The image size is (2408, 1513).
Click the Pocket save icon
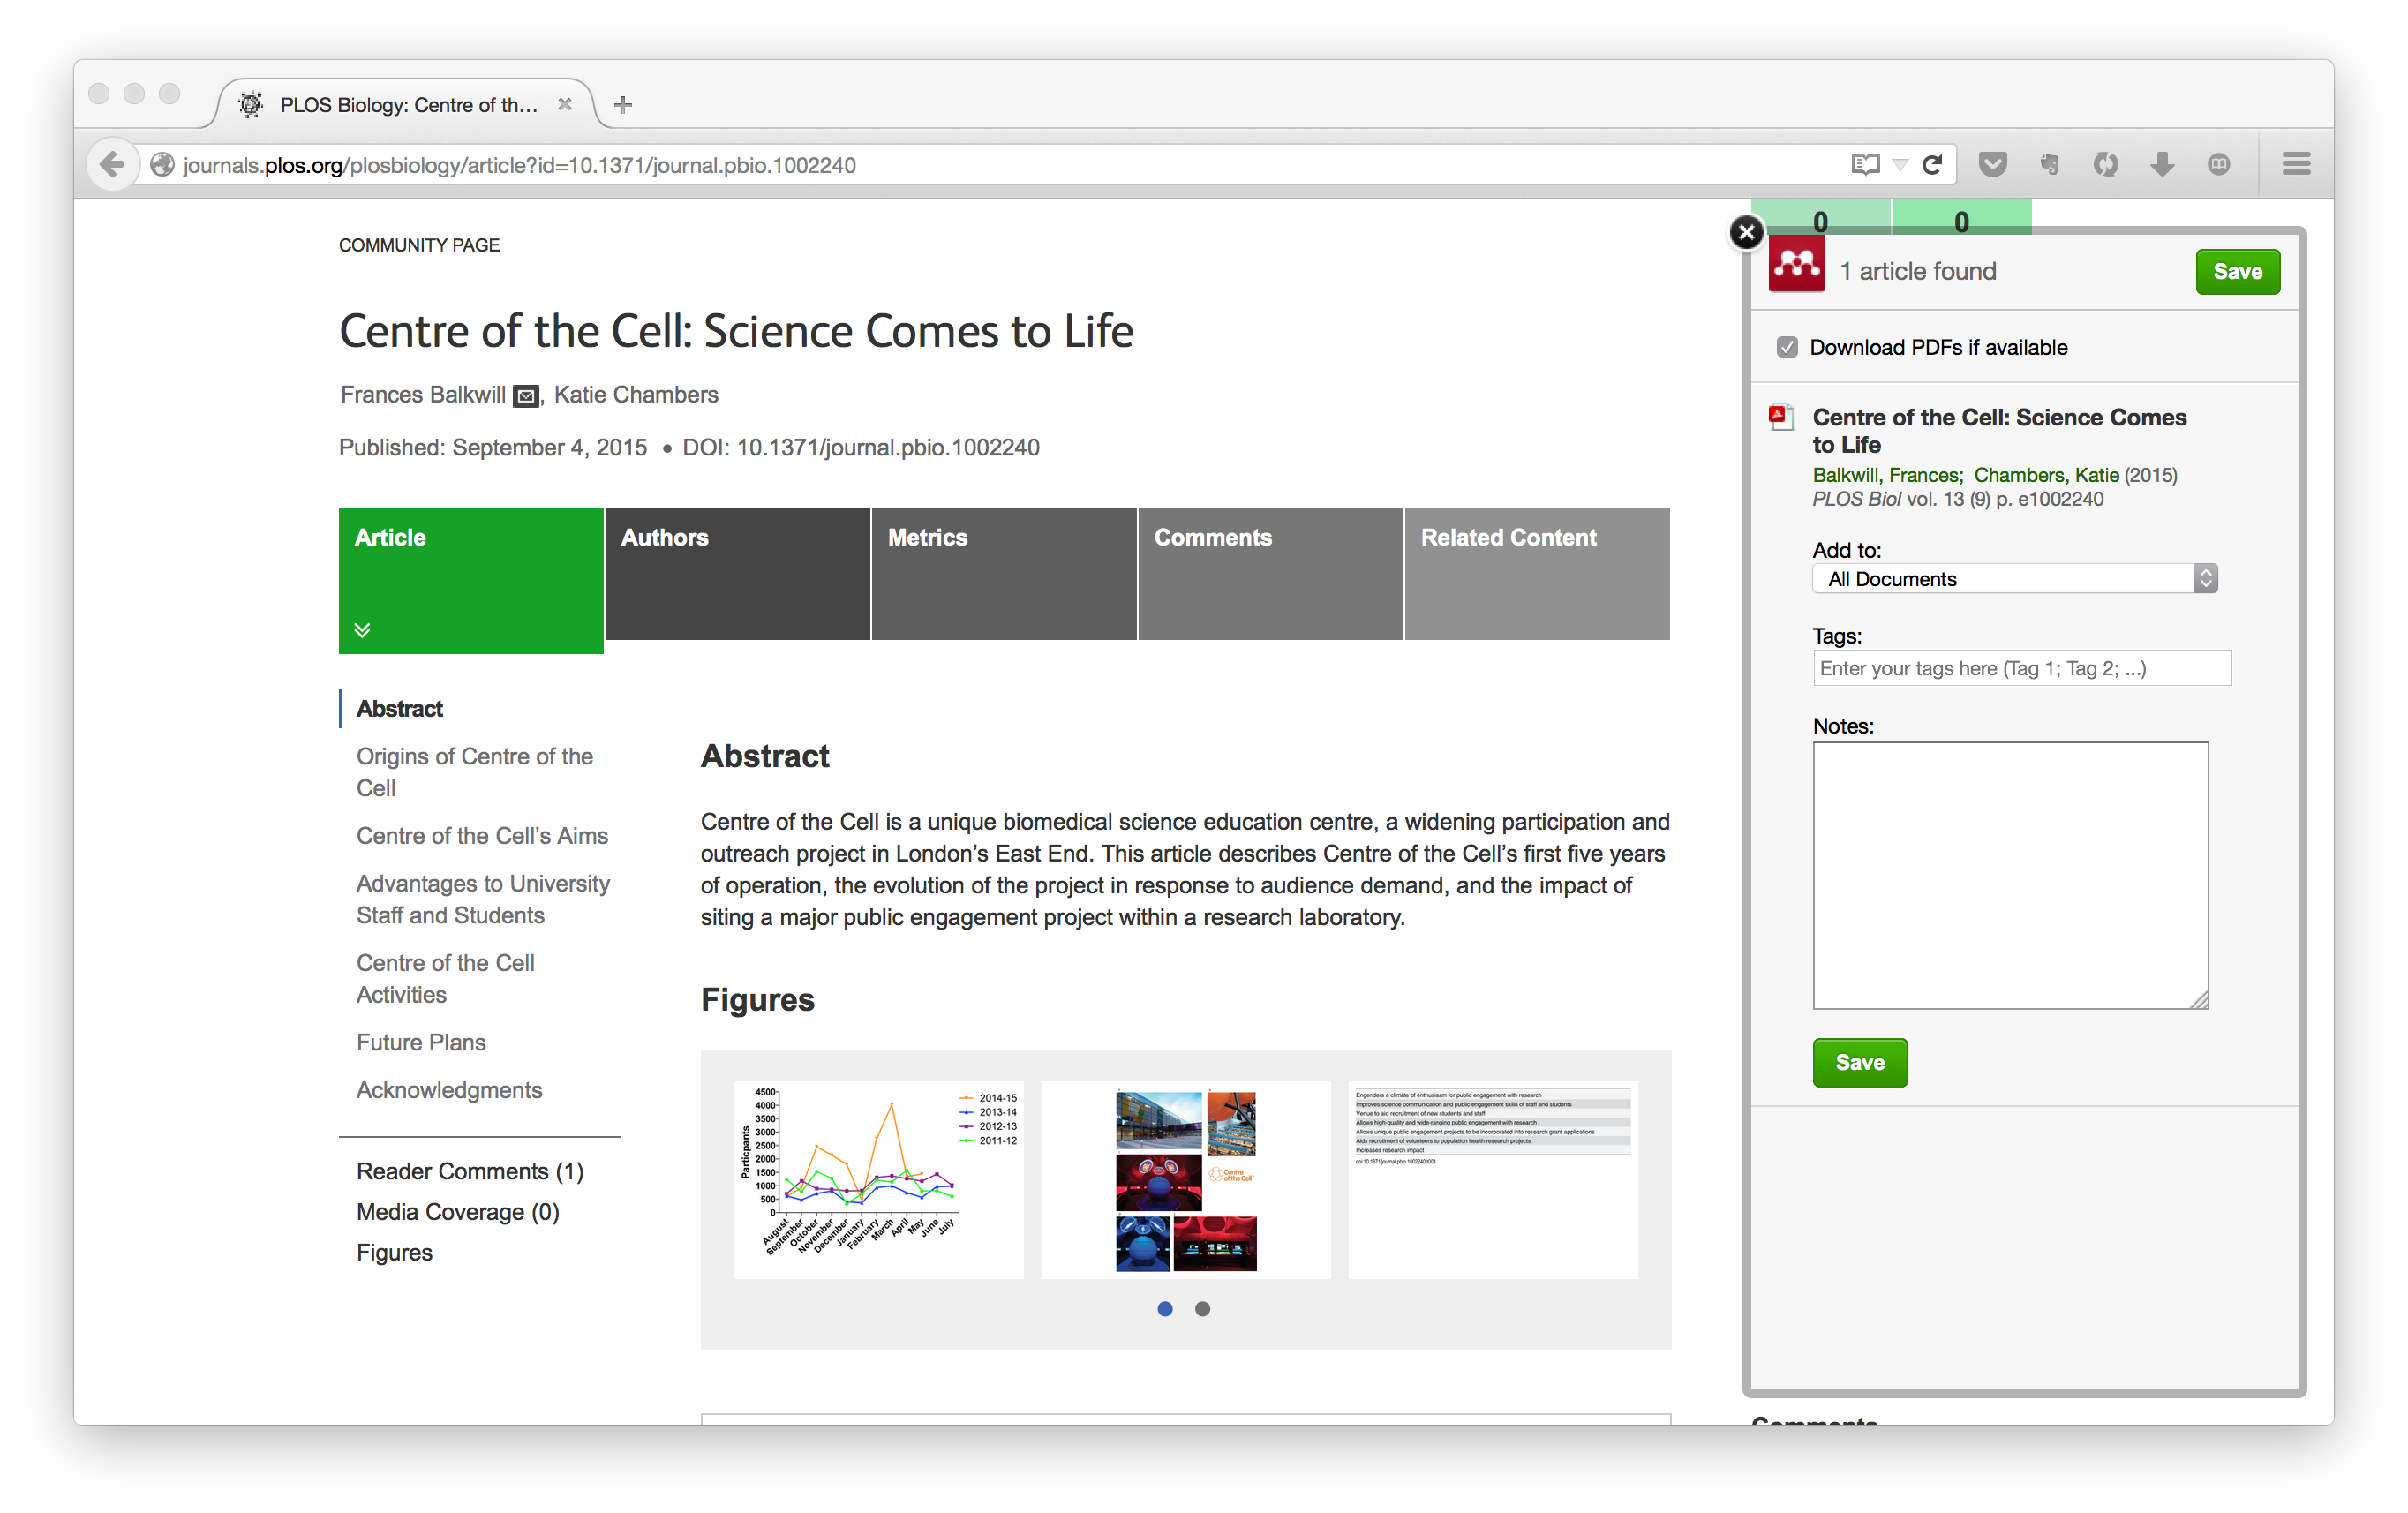click(x=1992, y=164)
